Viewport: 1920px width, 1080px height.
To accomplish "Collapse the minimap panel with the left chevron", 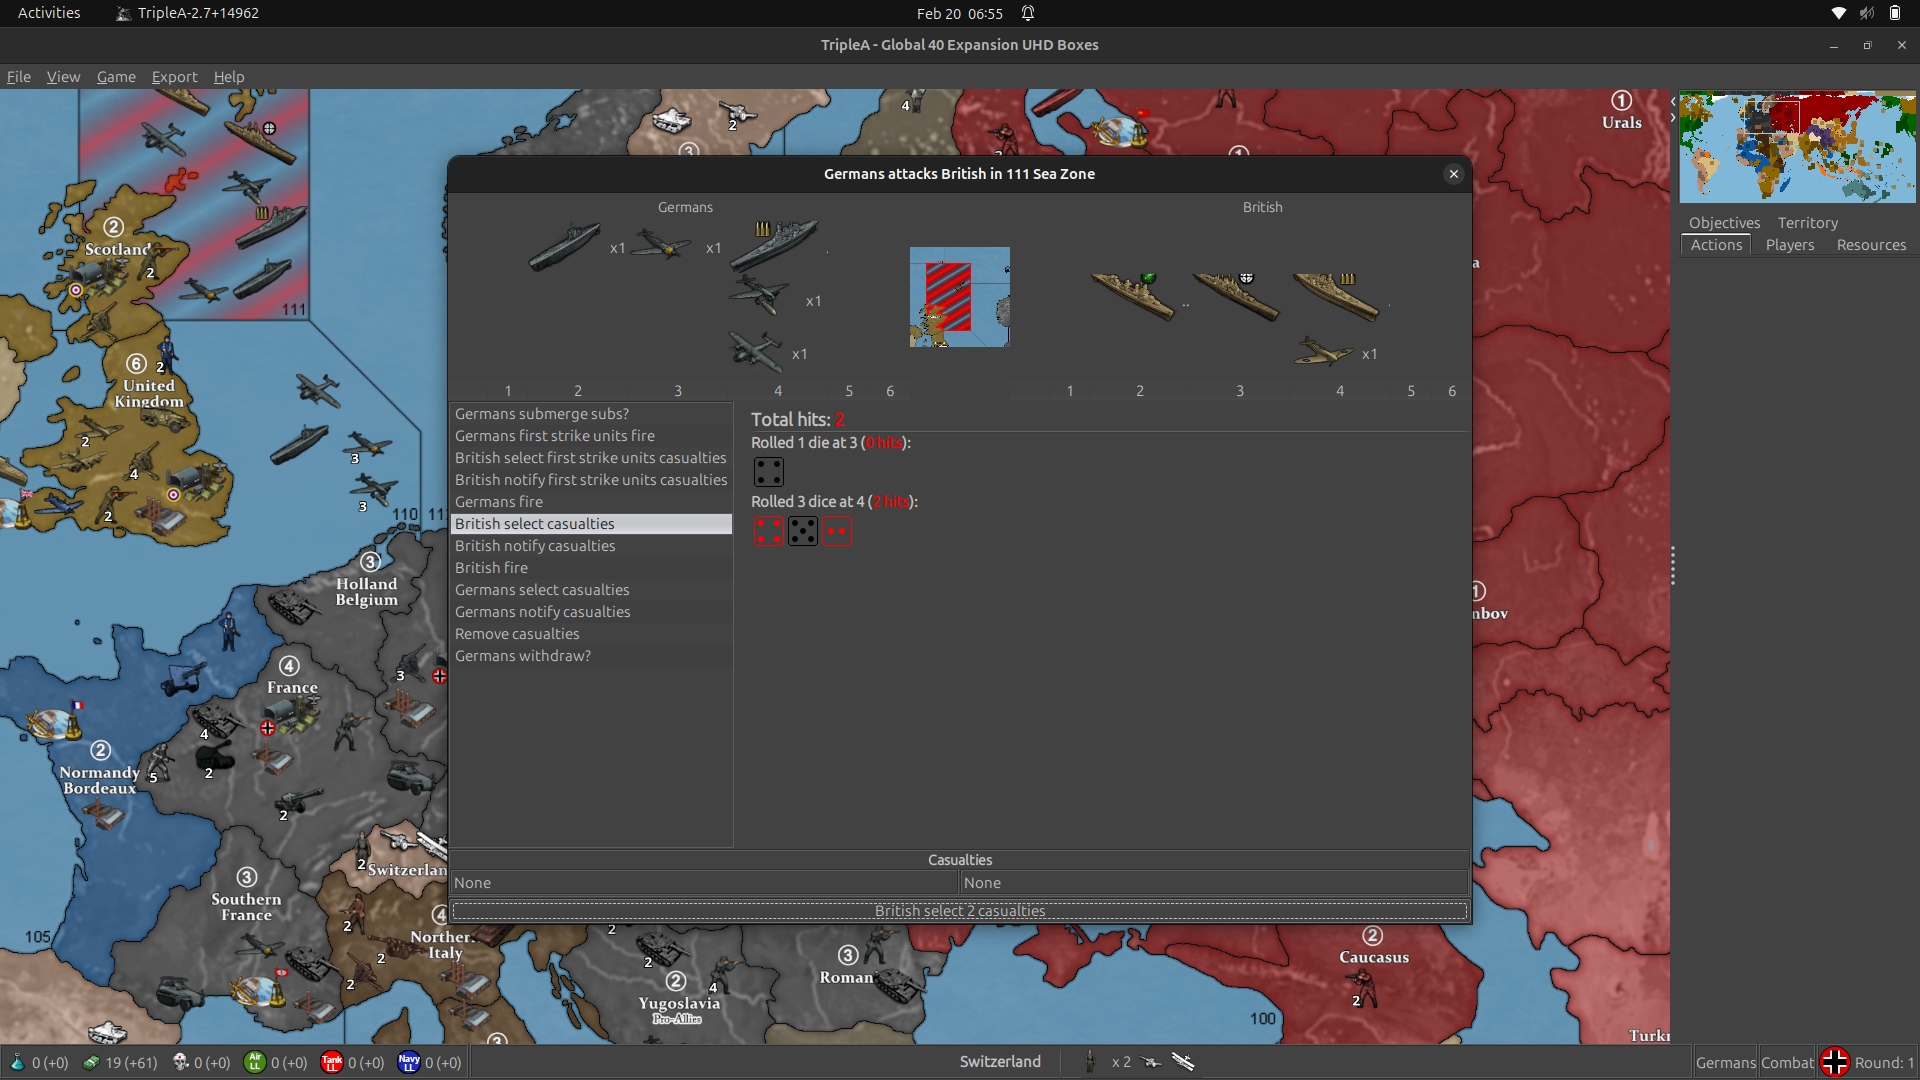I will coord(1673,100).
